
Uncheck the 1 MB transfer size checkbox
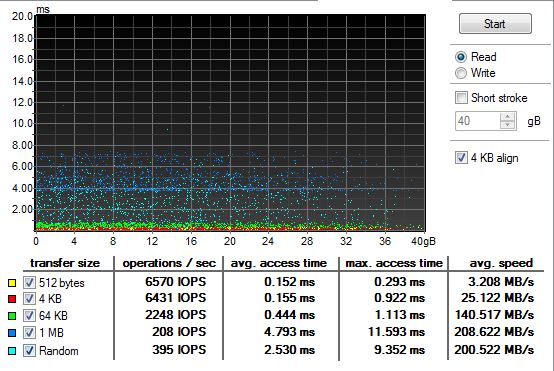point(29,332)
